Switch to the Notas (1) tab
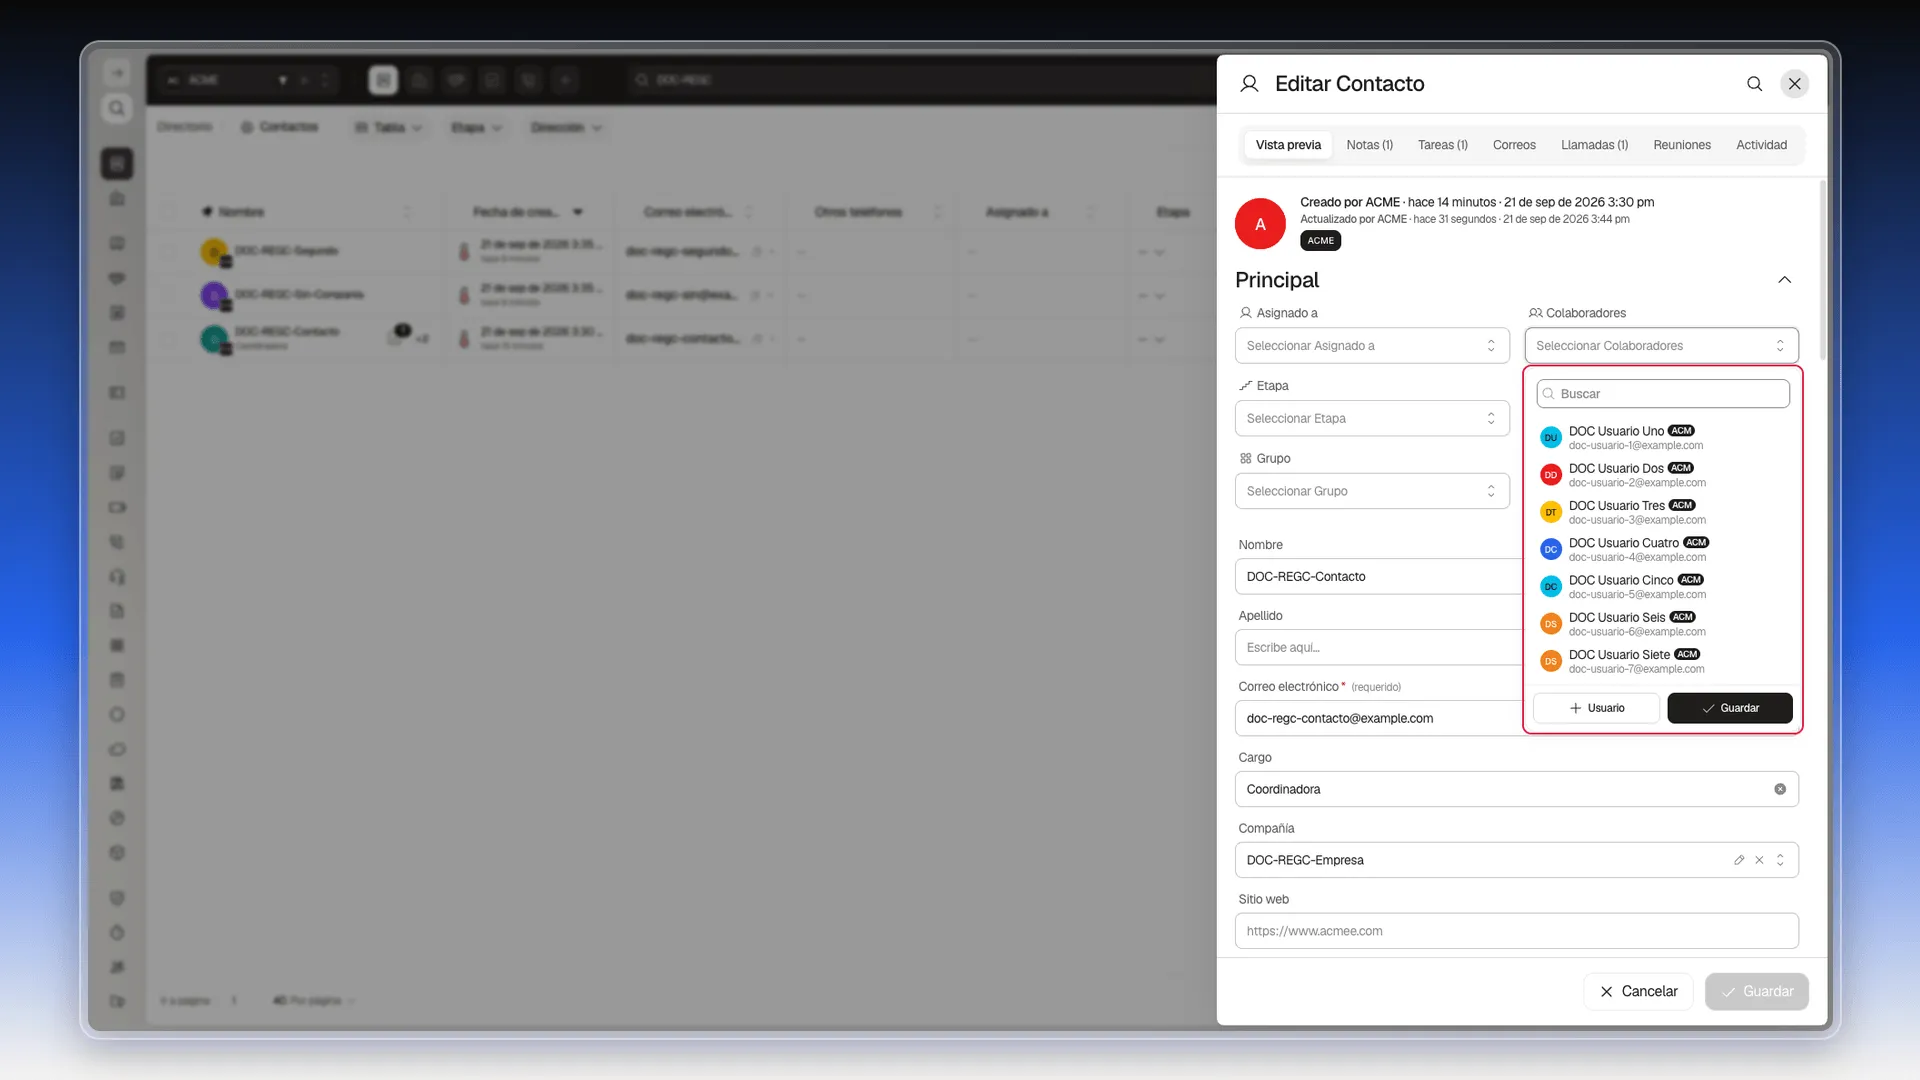The width and height of the screenshot is (1920, 1080). tap(1369, 145)
